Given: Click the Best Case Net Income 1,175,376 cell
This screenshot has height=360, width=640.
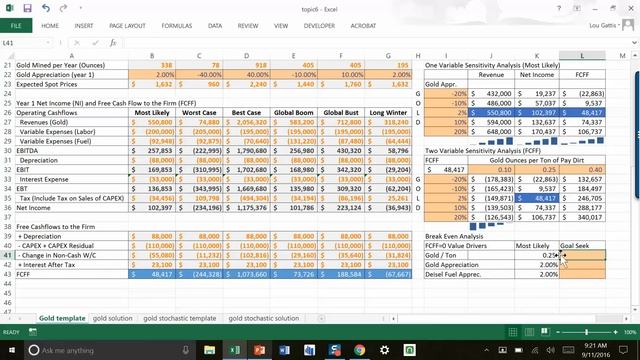Looking at the screenshot, I should click(247, 208).
